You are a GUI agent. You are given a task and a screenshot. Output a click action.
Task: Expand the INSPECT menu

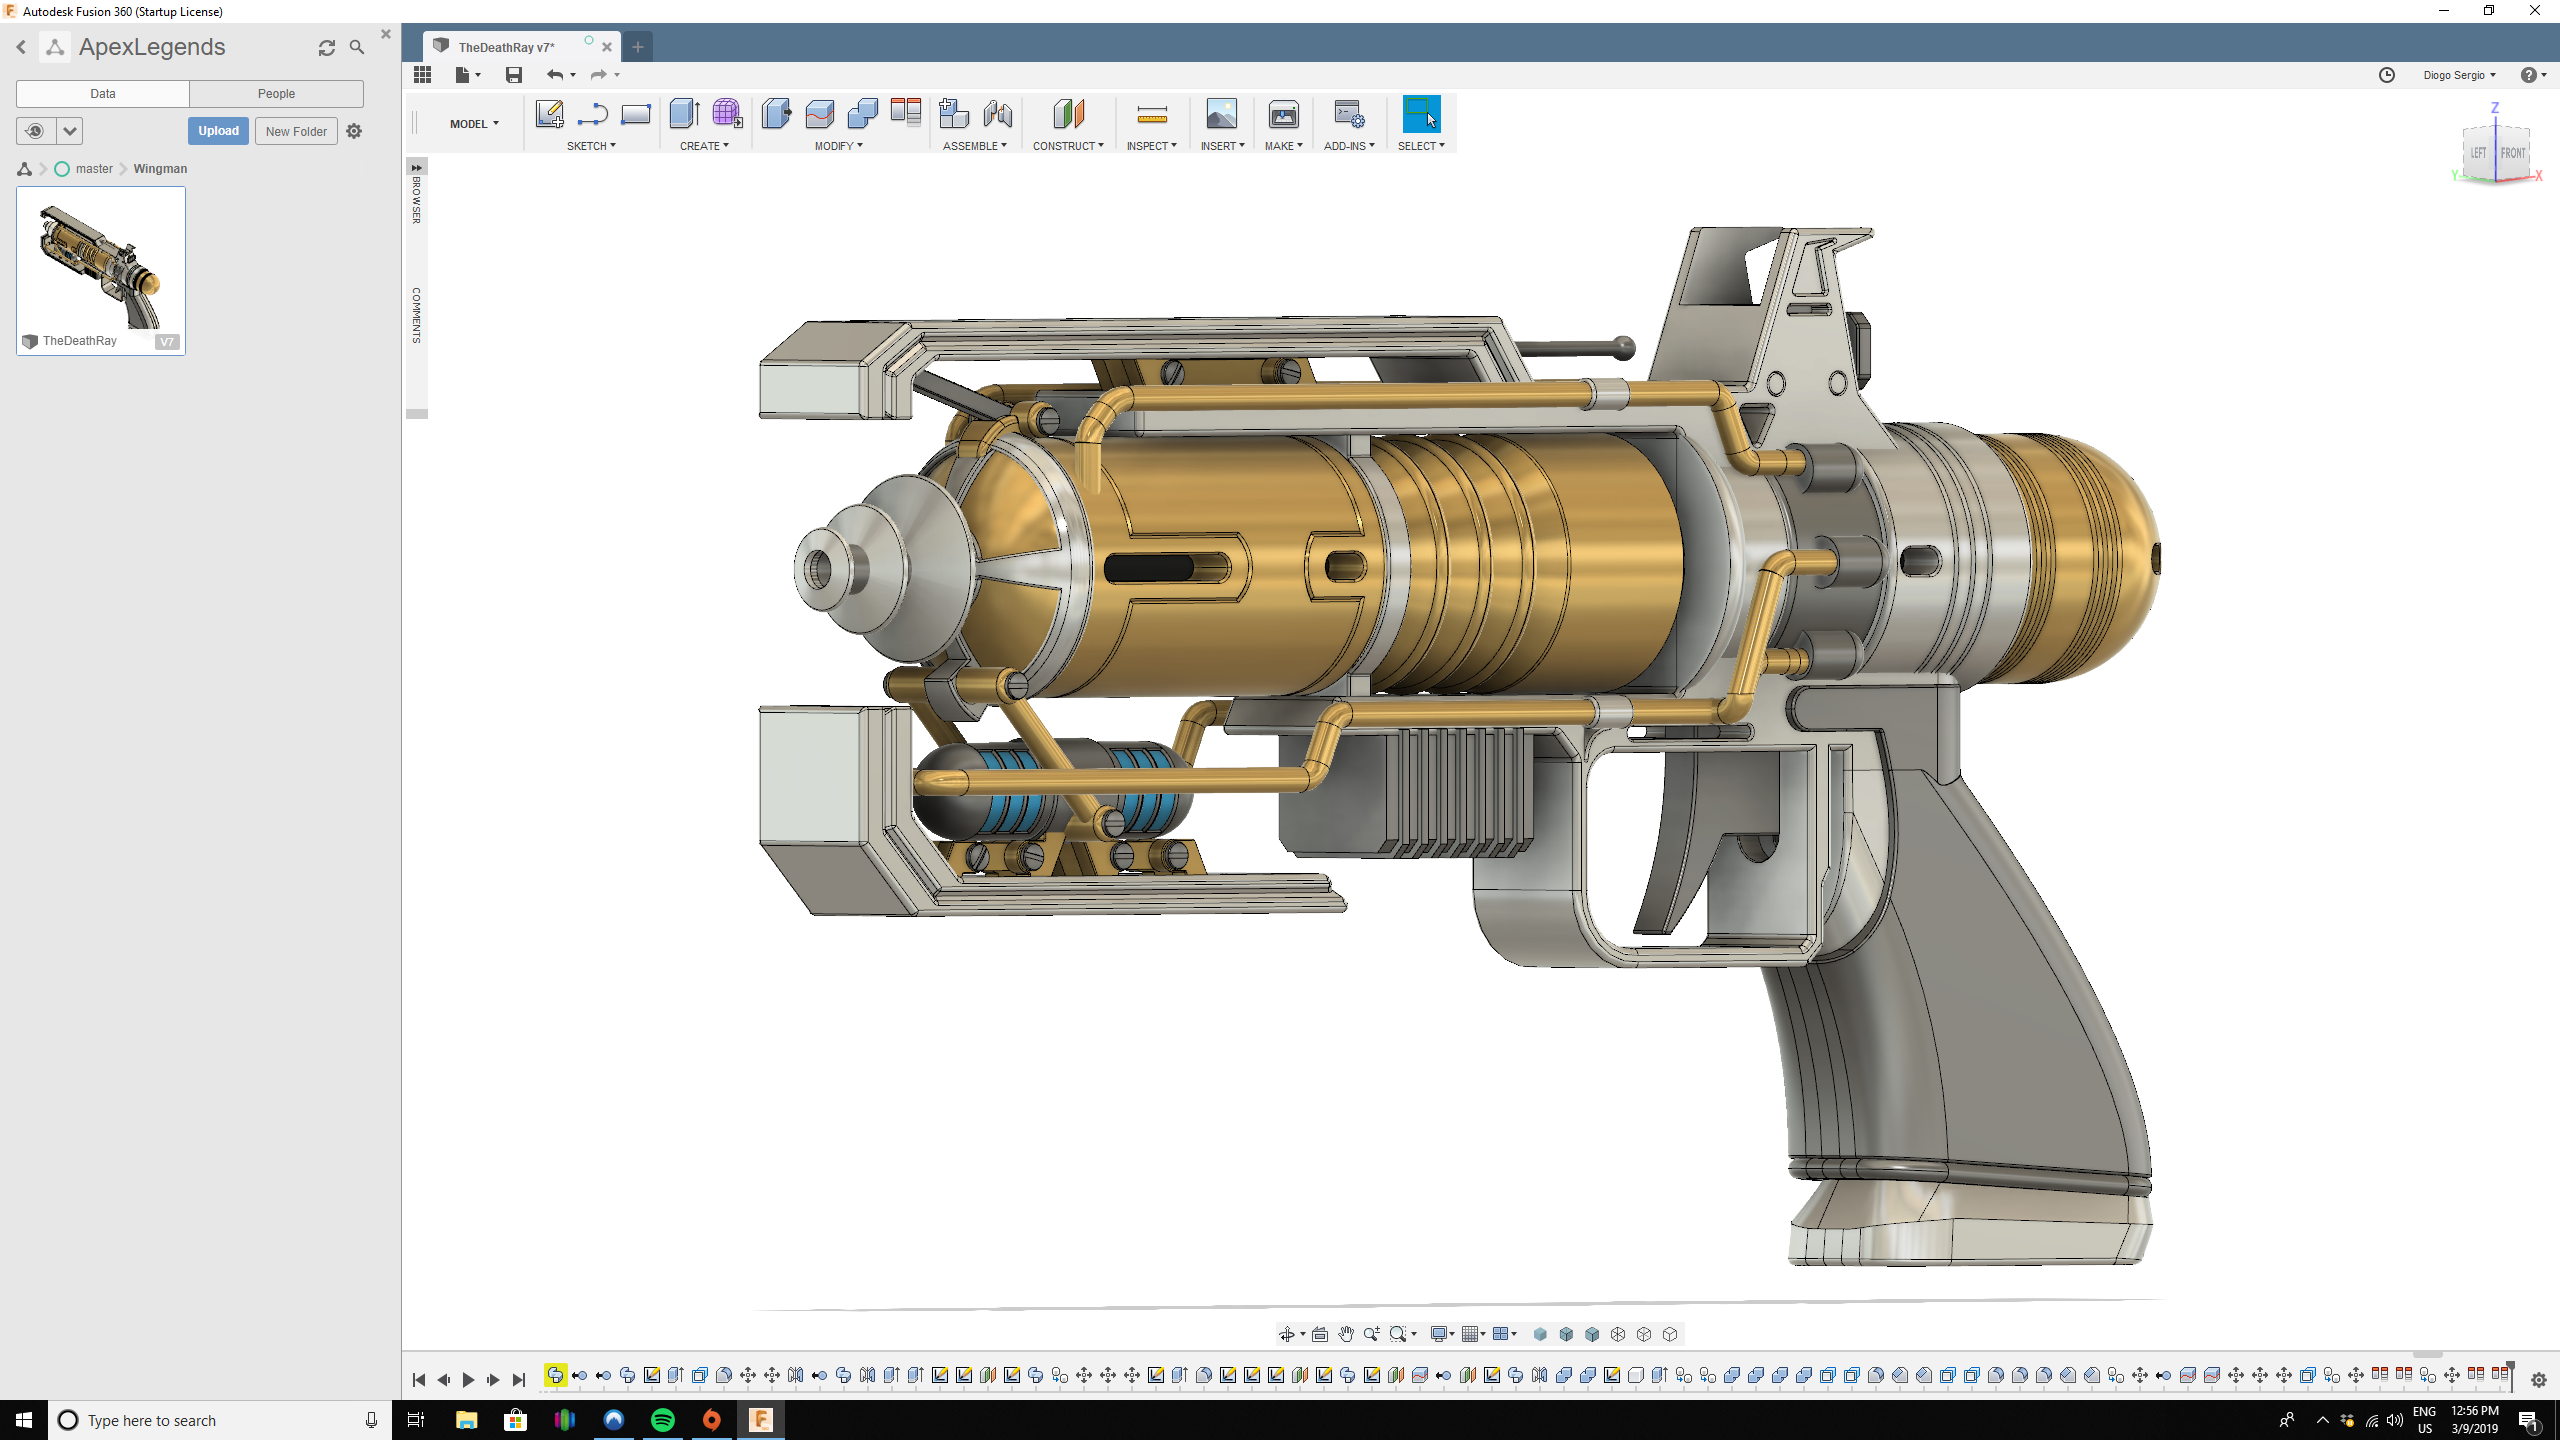point(1151,146)
